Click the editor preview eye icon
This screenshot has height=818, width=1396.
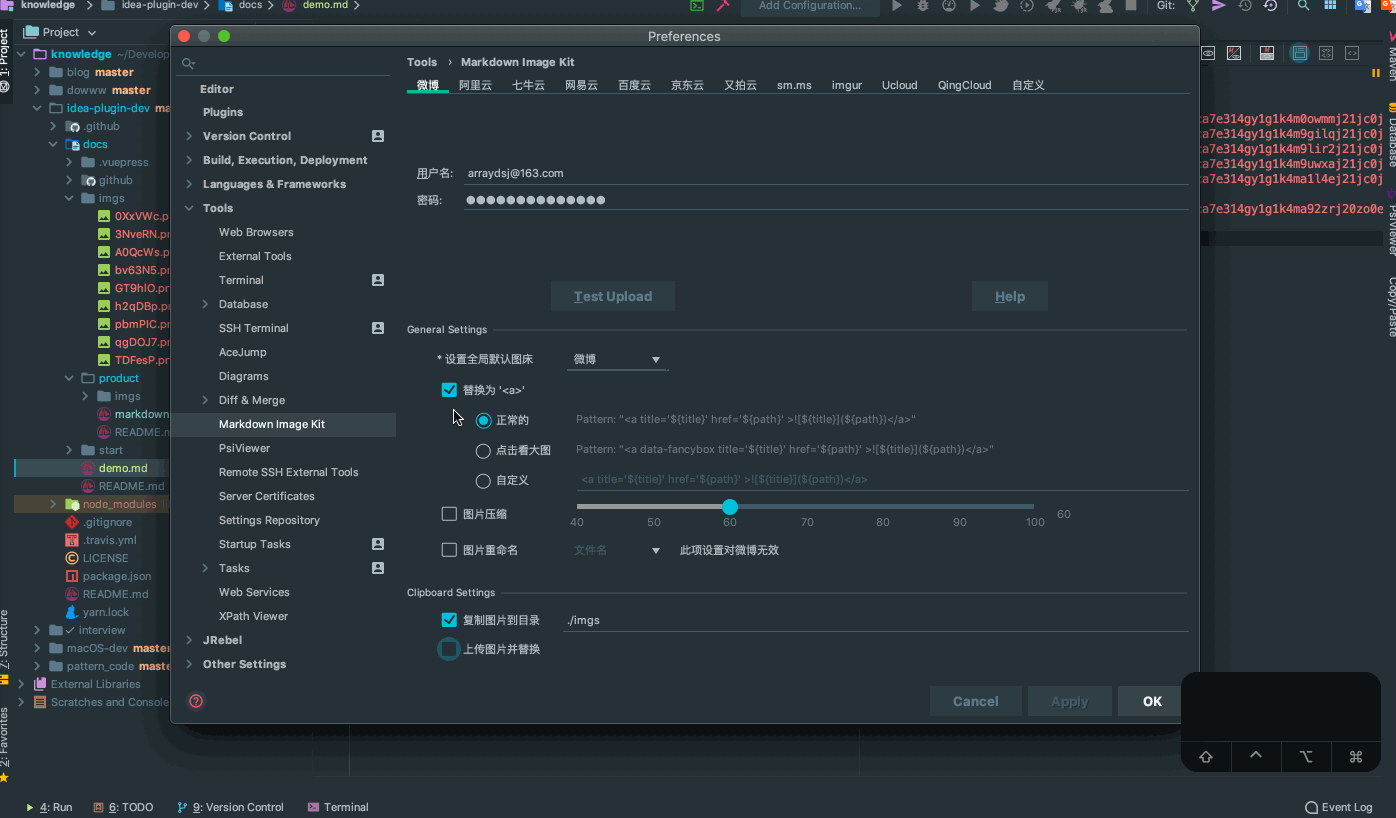[1208, 53]
